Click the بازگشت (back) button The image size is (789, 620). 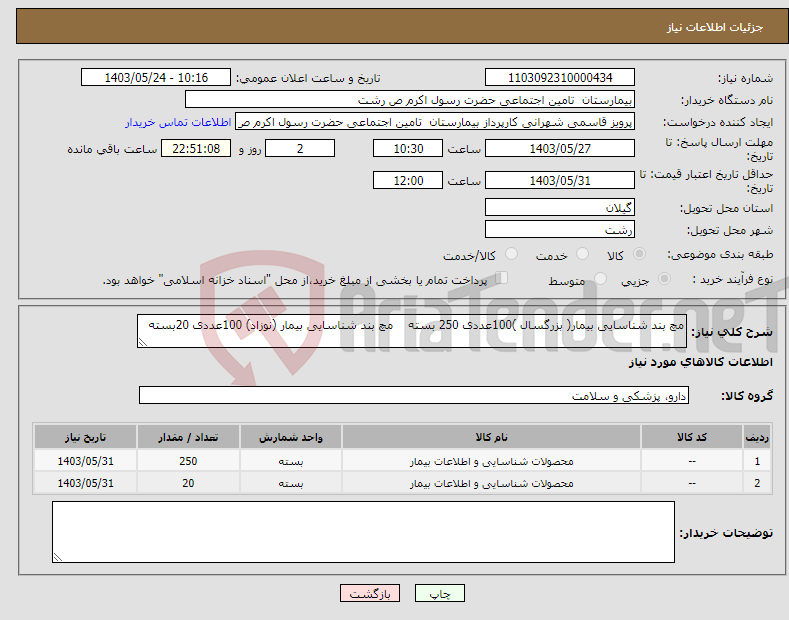click(370, 593)
